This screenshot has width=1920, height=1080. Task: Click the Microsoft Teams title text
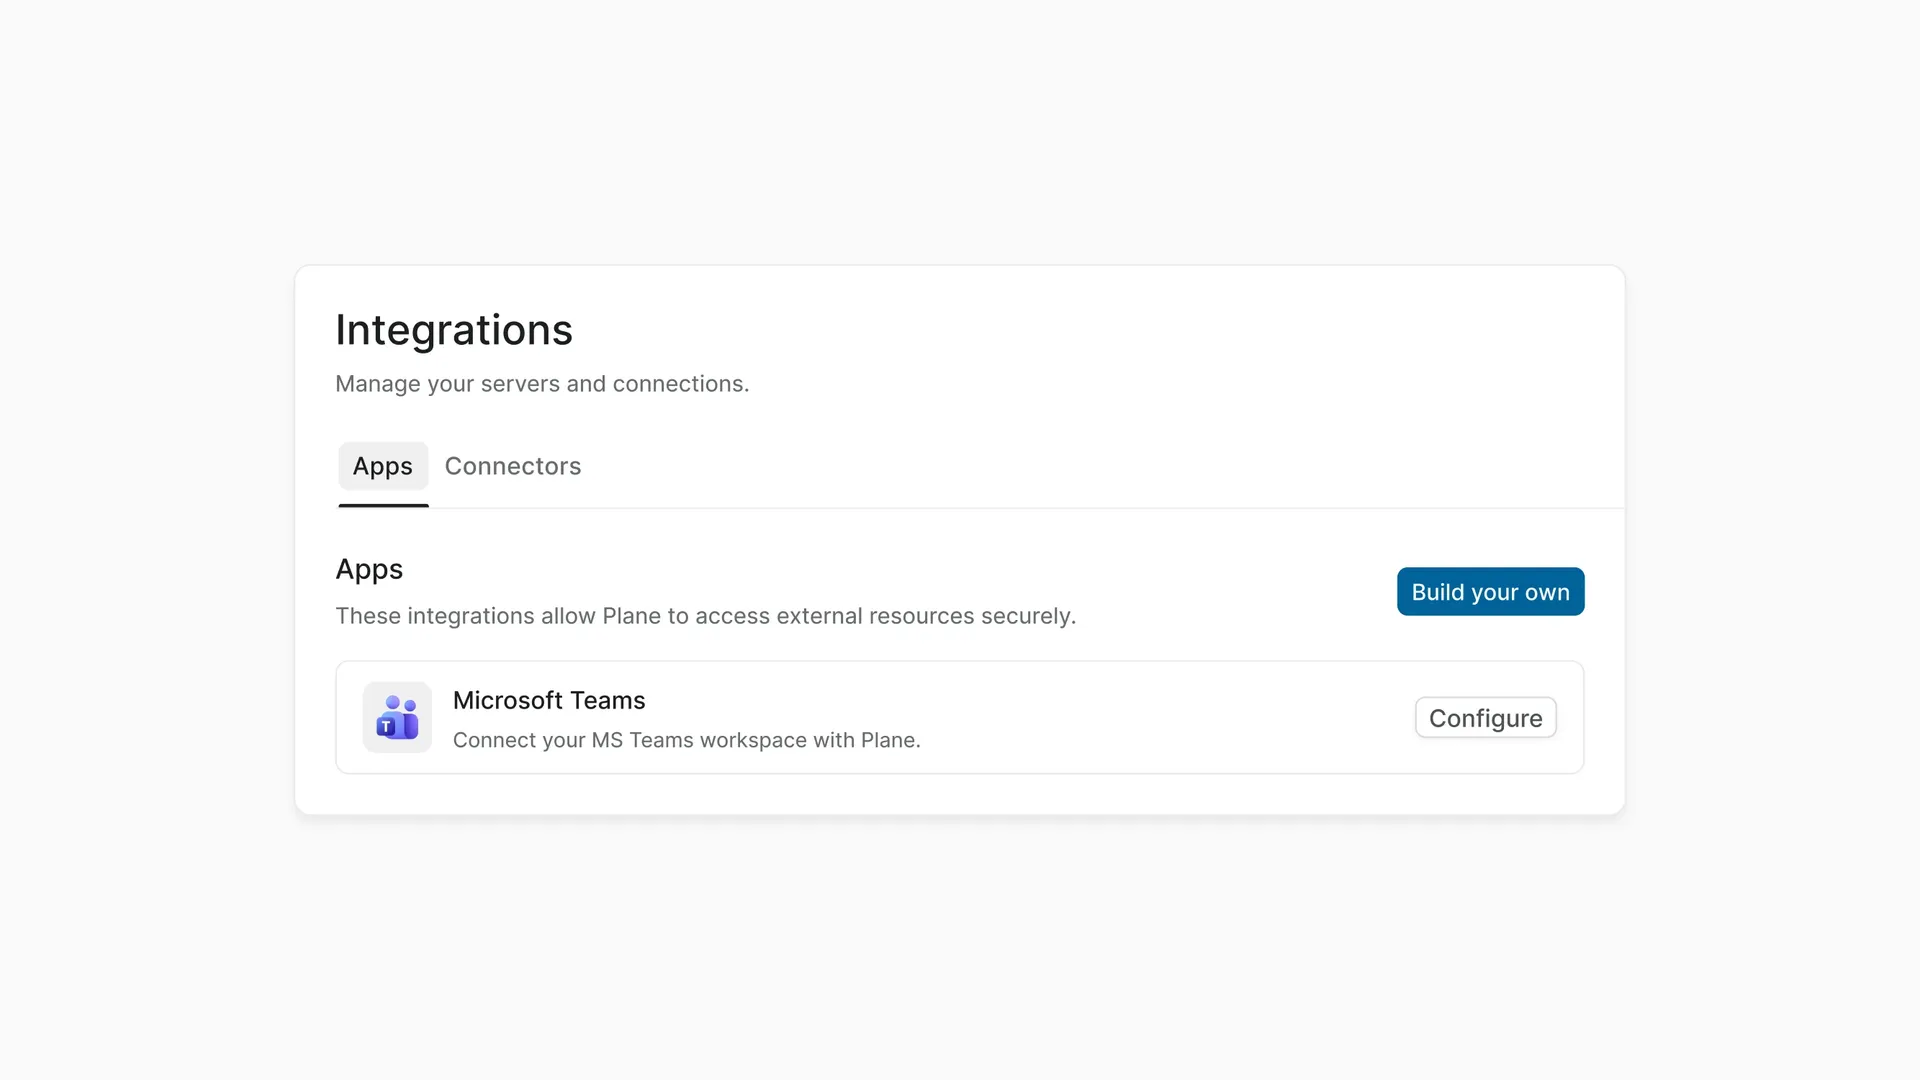click(x=549, y=700)
